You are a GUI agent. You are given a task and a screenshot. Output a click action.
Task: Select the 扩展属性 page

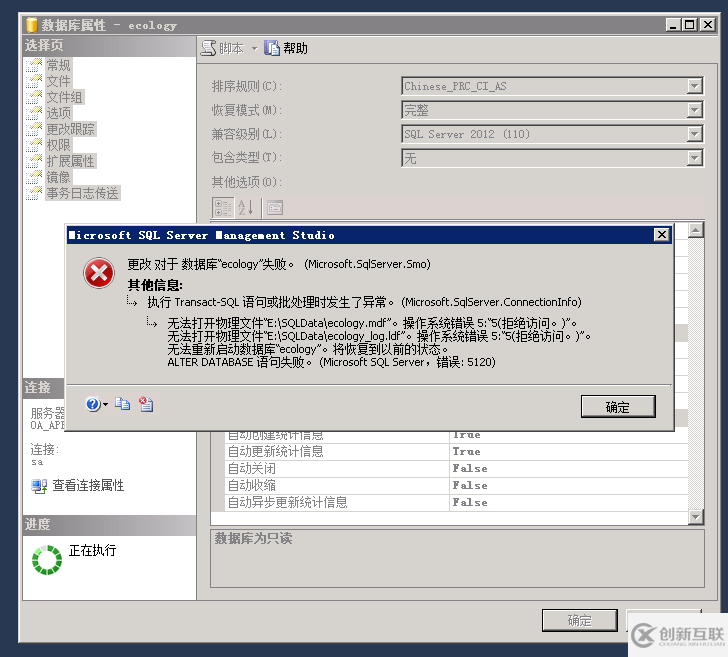tap(71, 161)
